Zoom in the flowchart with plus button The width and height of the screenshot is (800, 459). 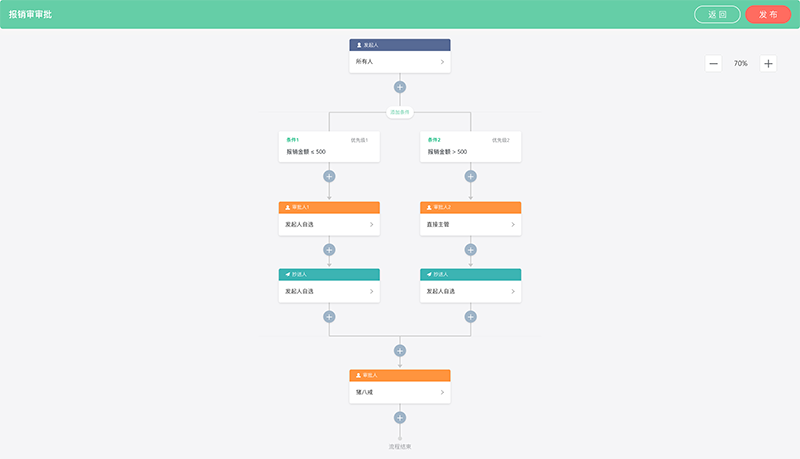pos(768,63)
